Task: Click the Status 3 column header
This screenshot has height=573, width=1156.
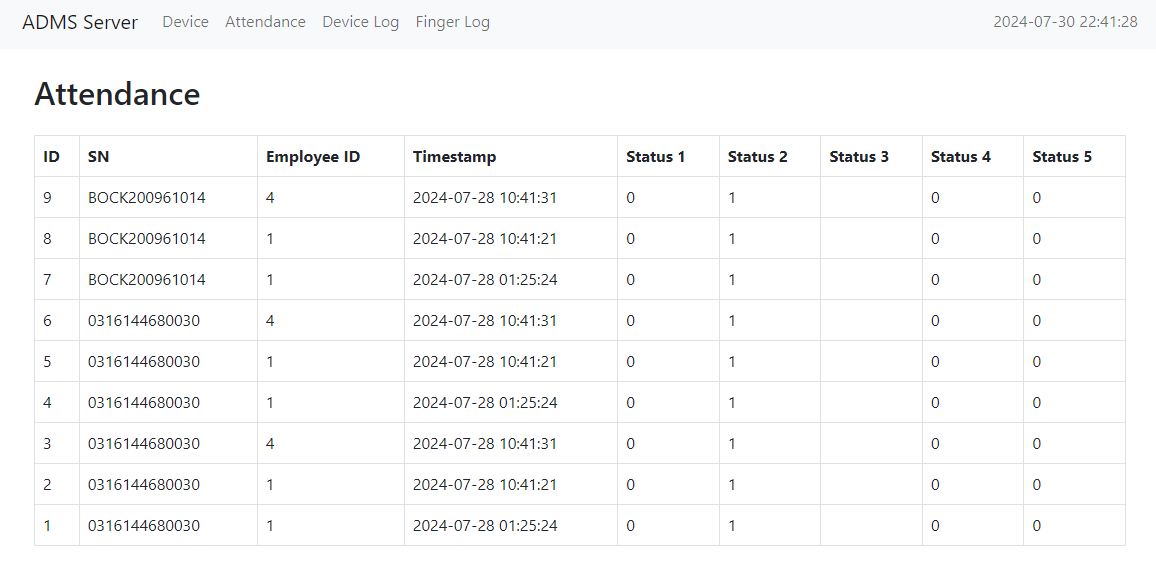Action: 858,157
